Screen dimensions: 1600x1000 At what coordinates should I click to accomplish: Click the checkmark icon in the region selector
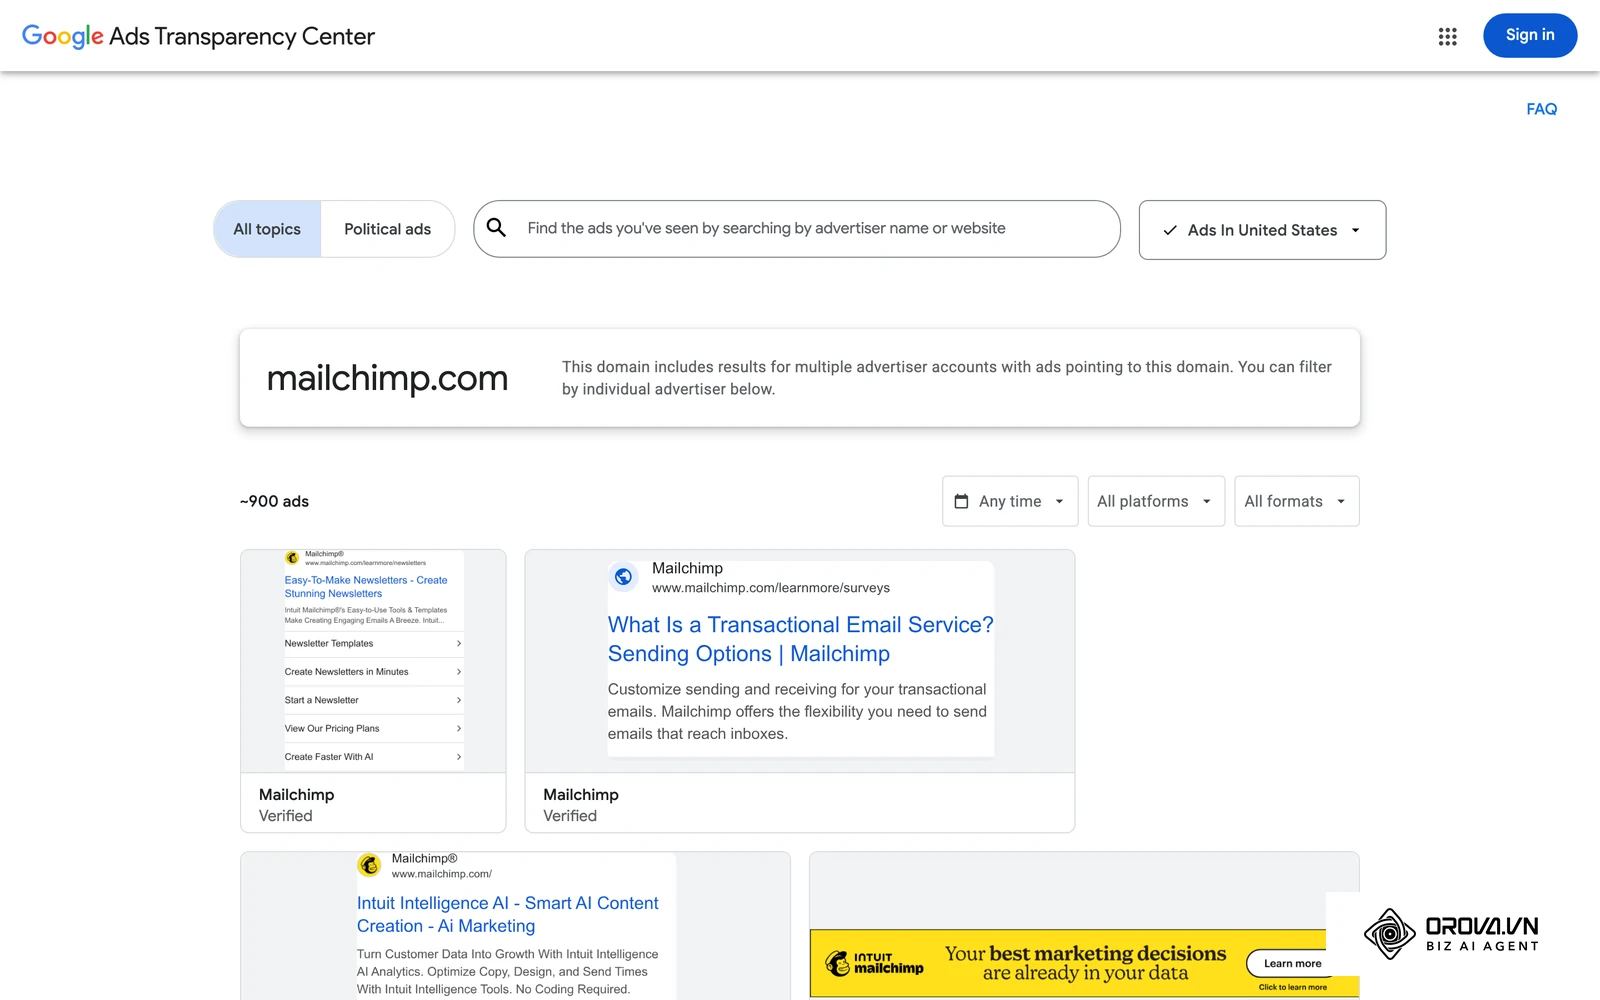tap(1169, 230)
